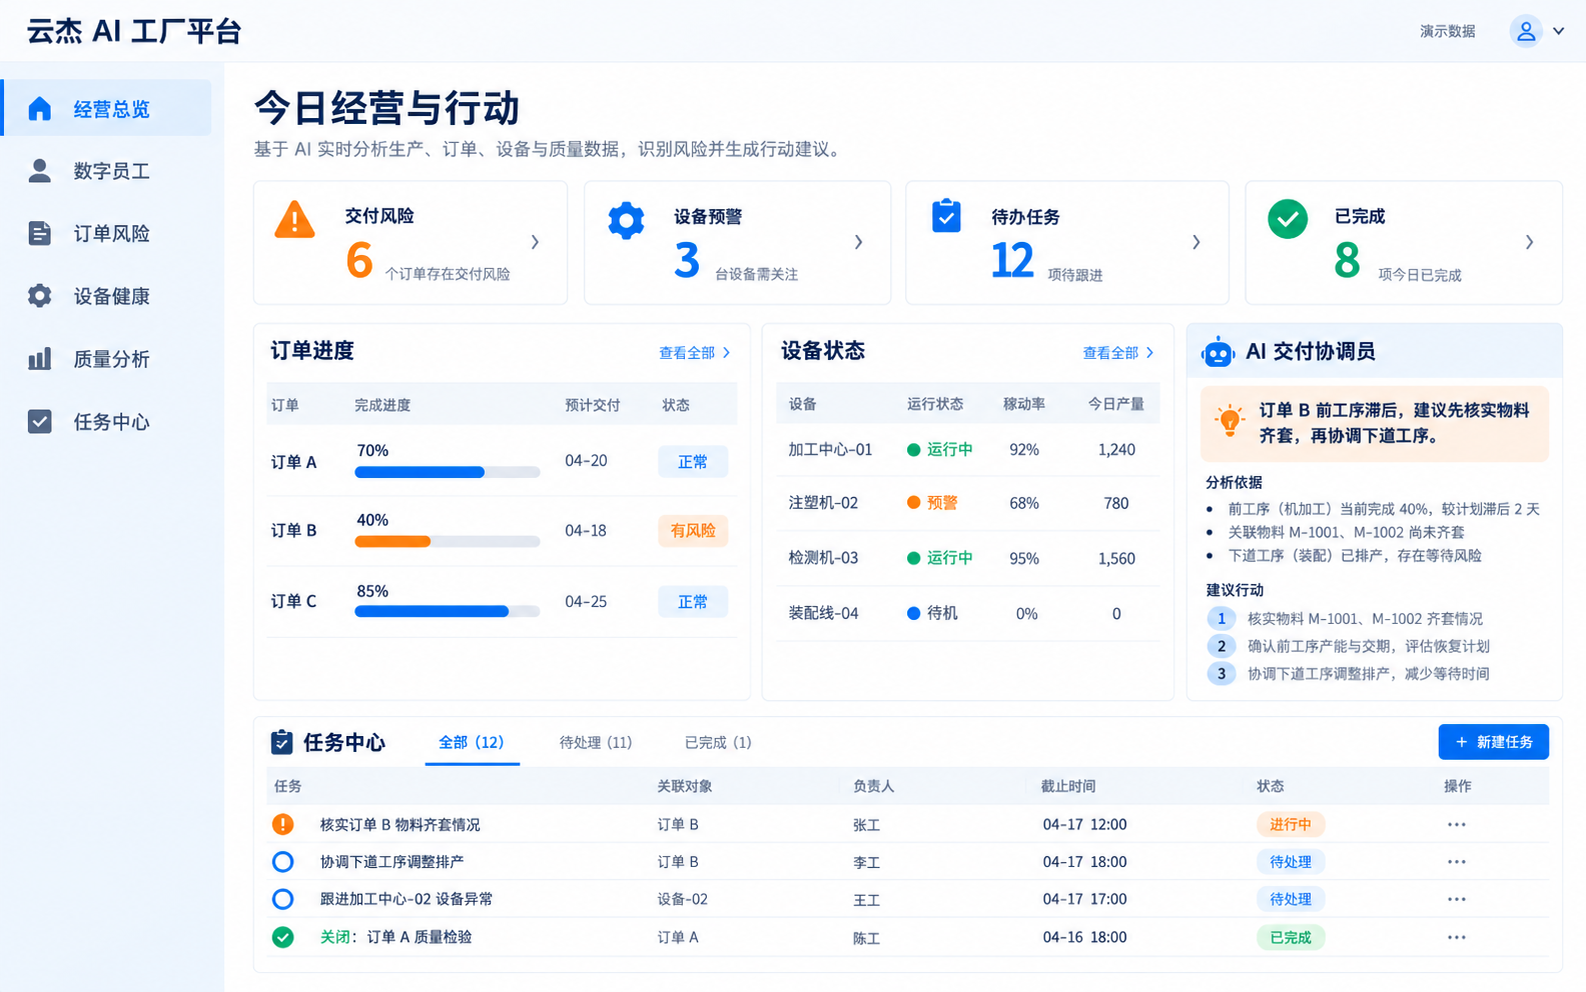Click 查看全部 link in 设备状态 panel
The height and width of the screenshot is (992, 1586).
tap(1118, 353)
